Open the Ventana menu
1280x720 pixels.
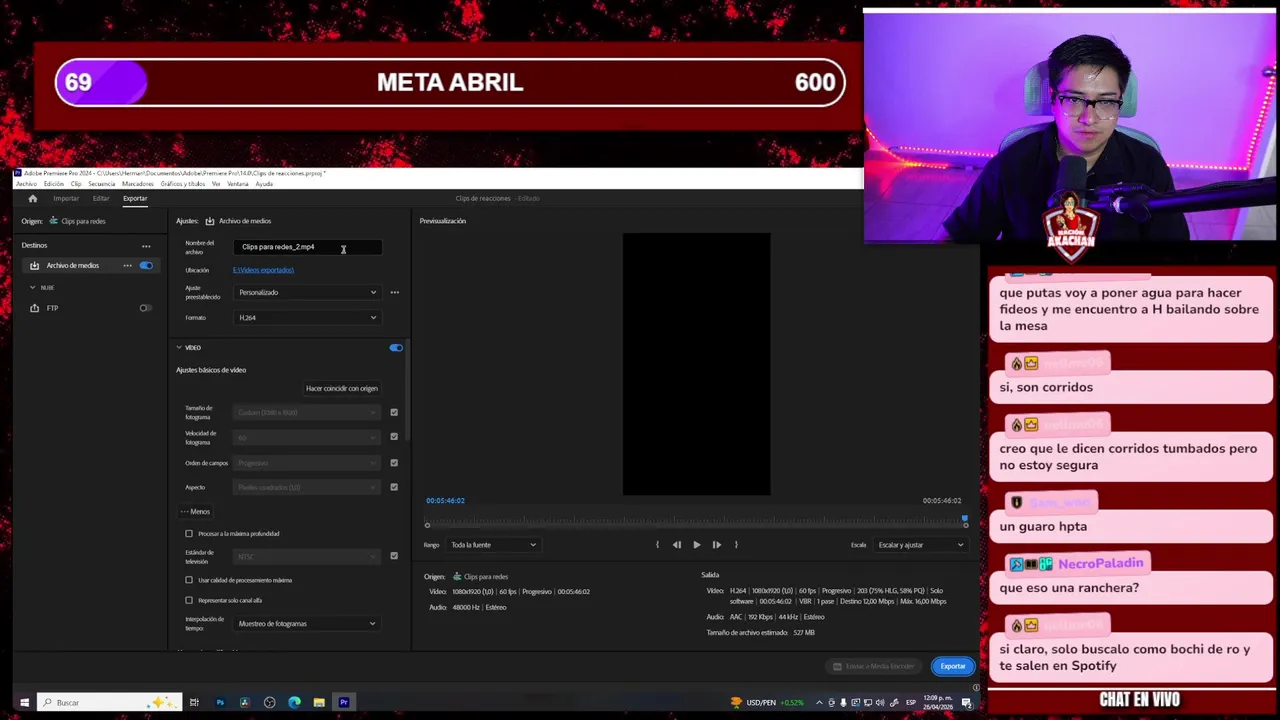238,184
